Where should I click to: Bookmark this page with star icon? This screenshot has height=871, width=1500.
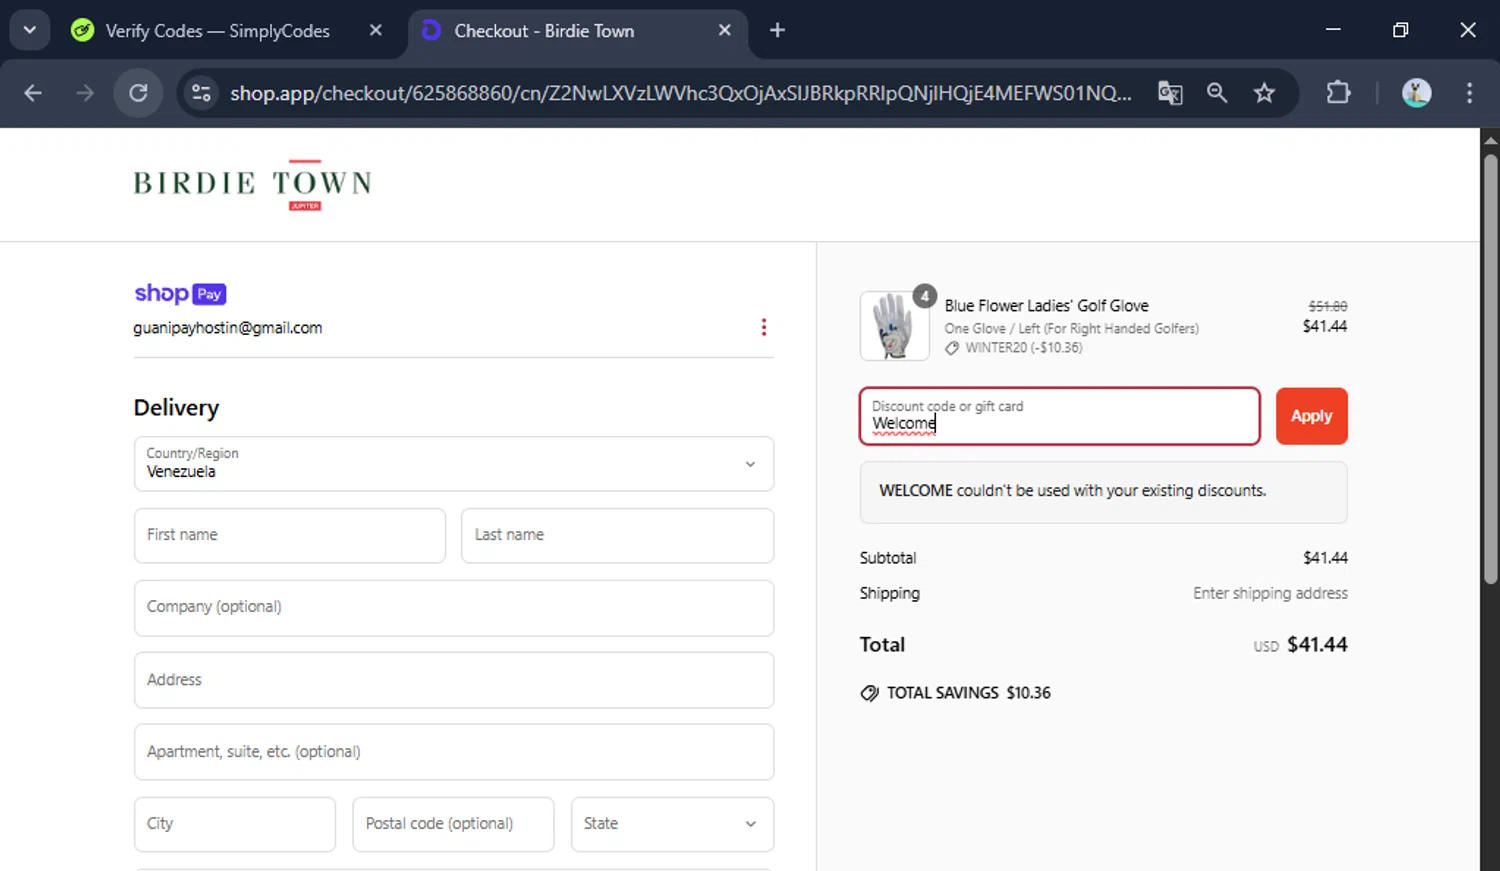[x=1265, y=93]
